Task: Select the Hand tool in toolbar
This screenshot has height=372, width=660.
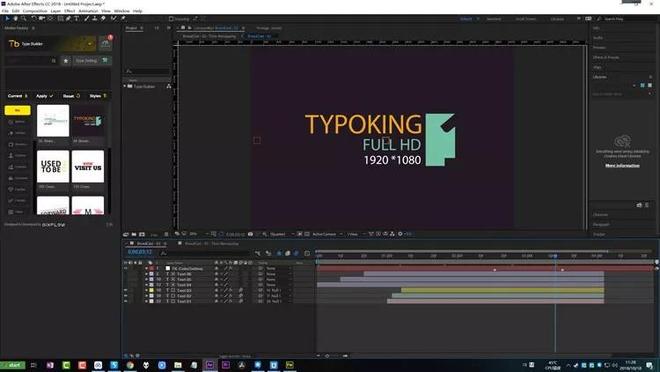Action: coord(16,19)
